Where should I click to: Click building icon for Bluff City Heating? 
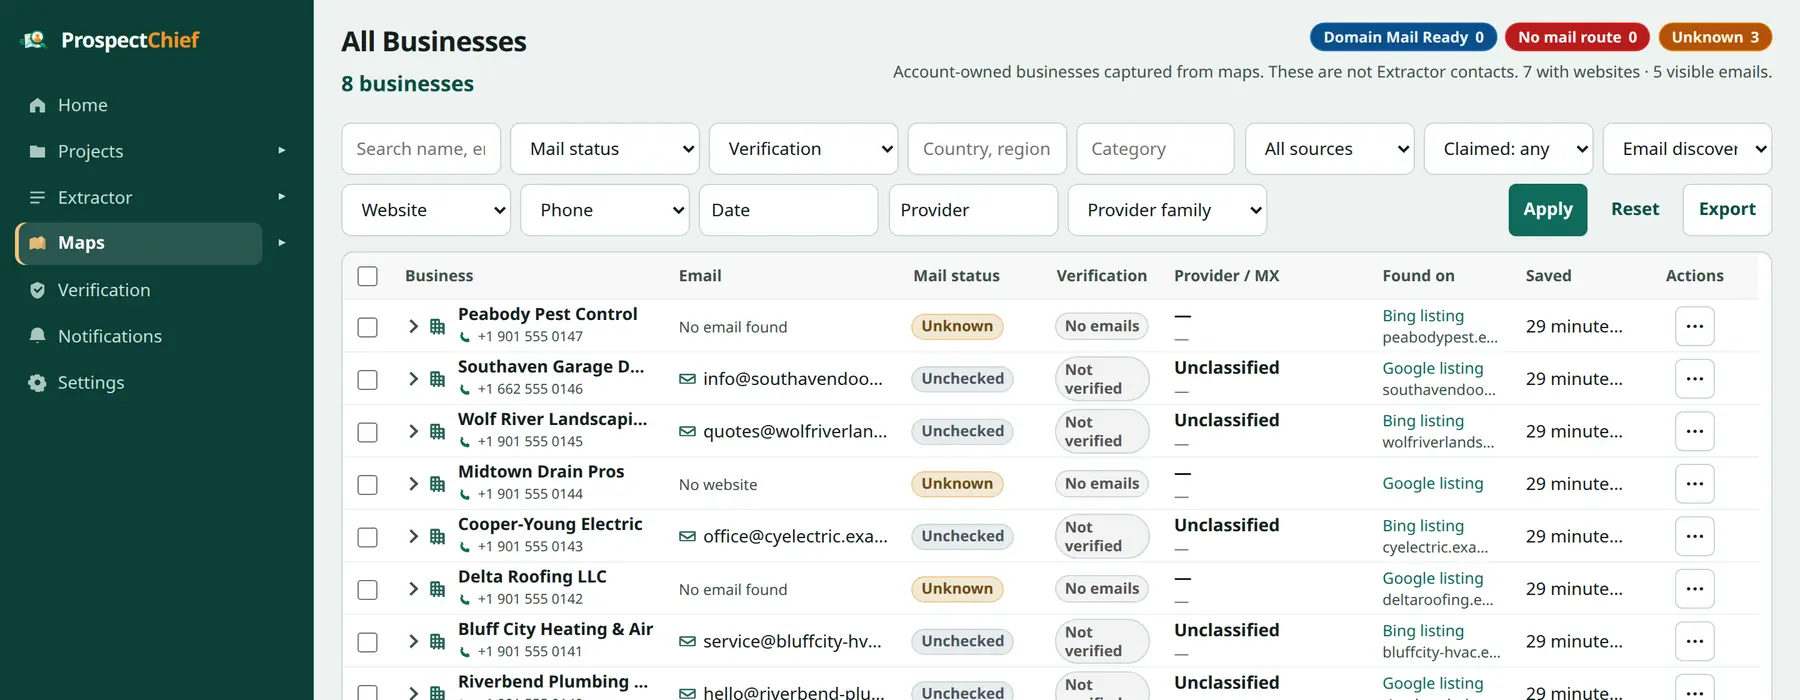[x=437, y=641]
